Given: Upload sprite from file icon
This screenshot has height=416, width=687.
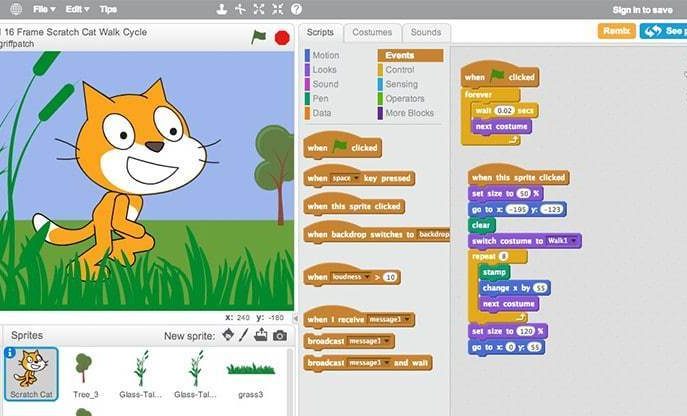Looking at the screenshot, I should 261,335.
